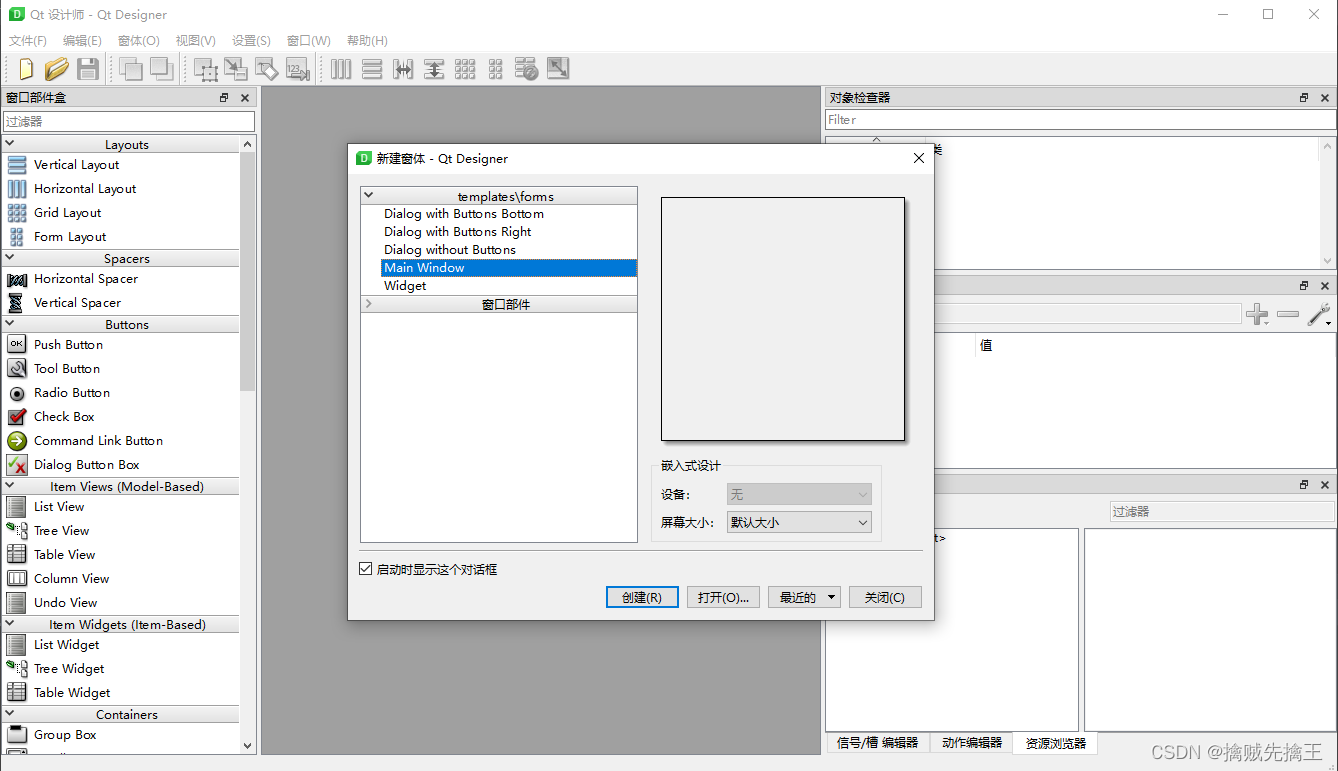Select the Edit Tab Order mode icon
Image resolution: width=1338 pixels, height=771 pixels.
[x=298, y=69]
